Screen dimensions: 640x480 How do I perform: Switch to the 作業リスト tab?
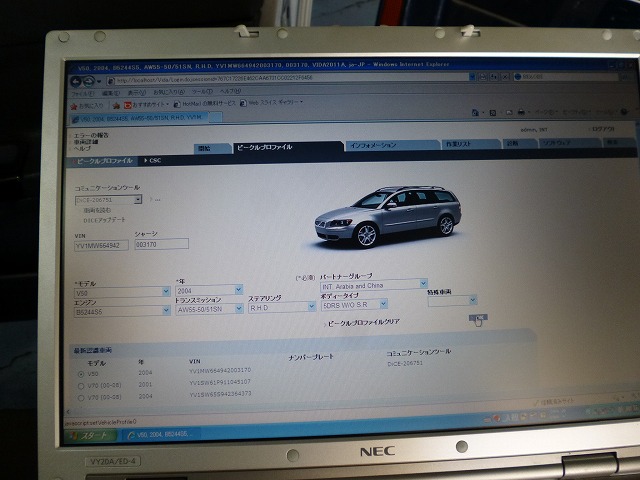(471, 144)
